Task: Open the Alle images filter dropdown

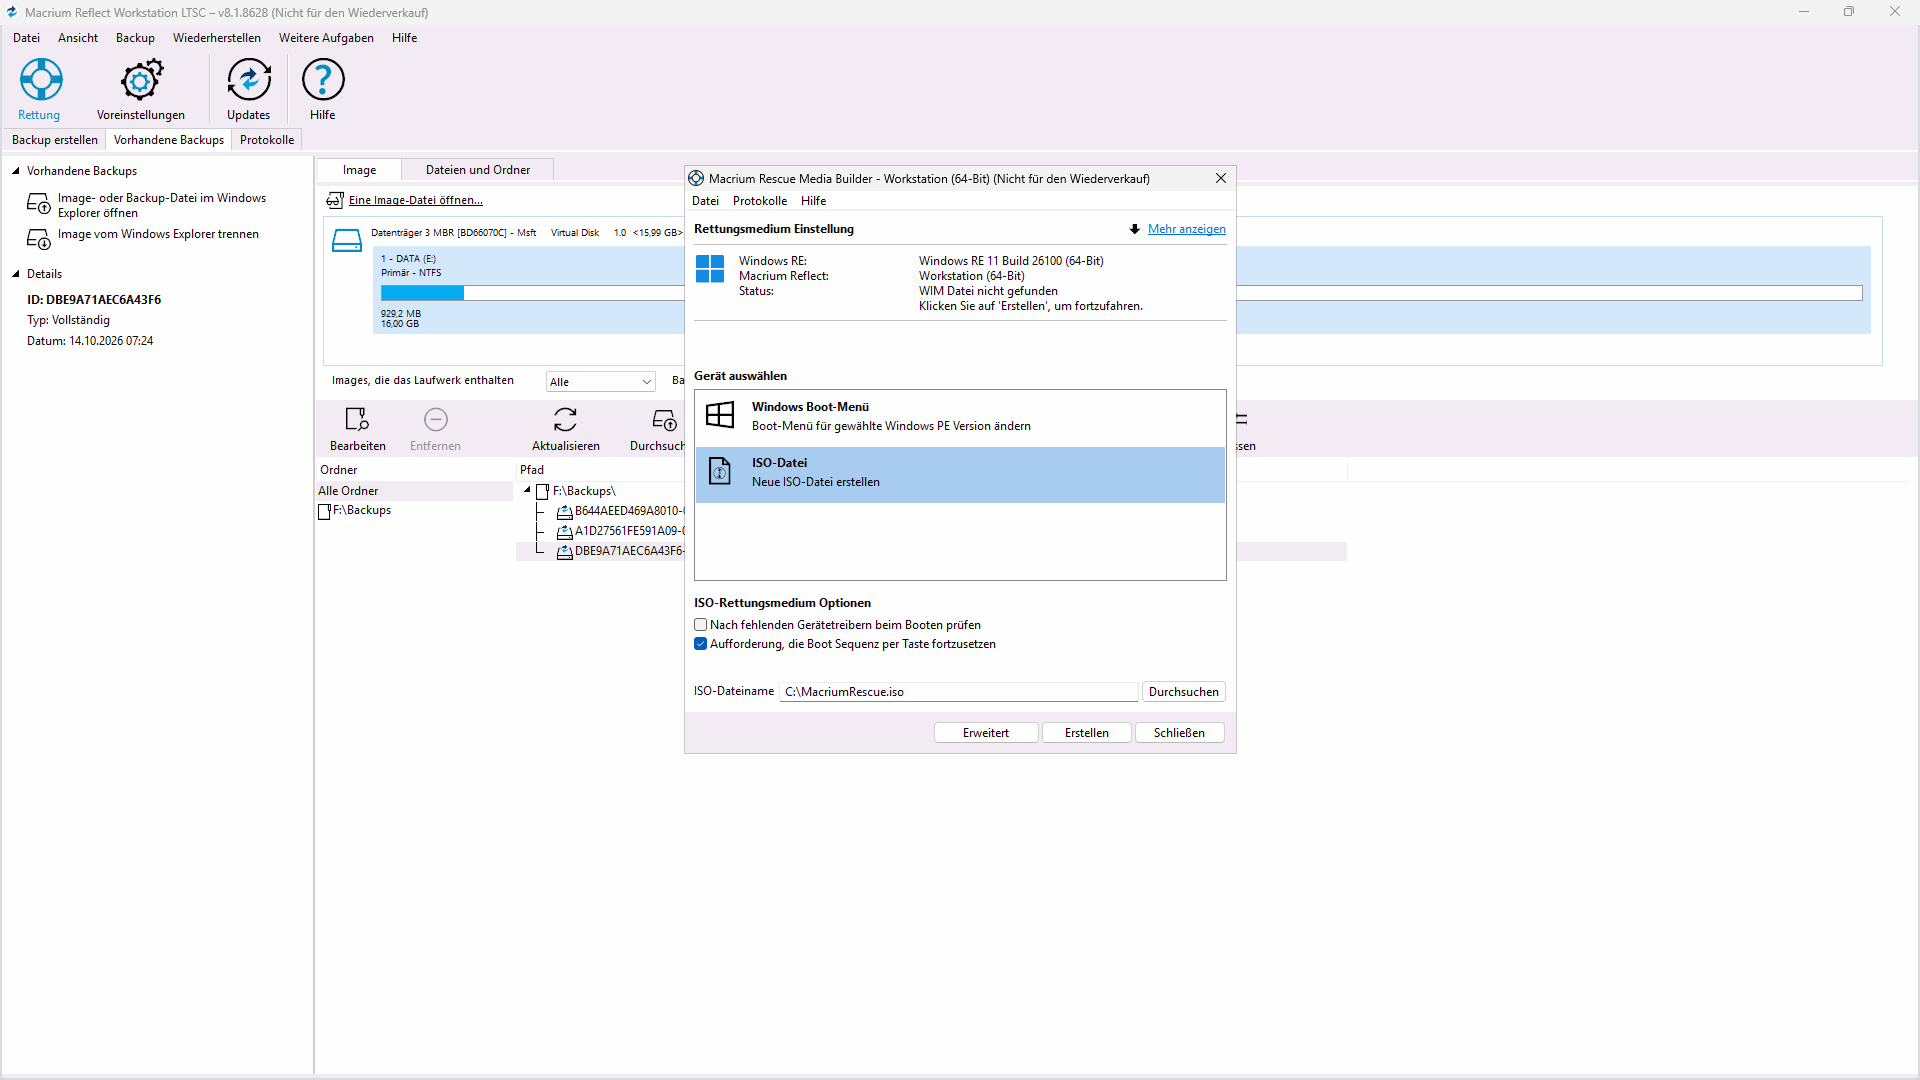Action: (600, 382)
